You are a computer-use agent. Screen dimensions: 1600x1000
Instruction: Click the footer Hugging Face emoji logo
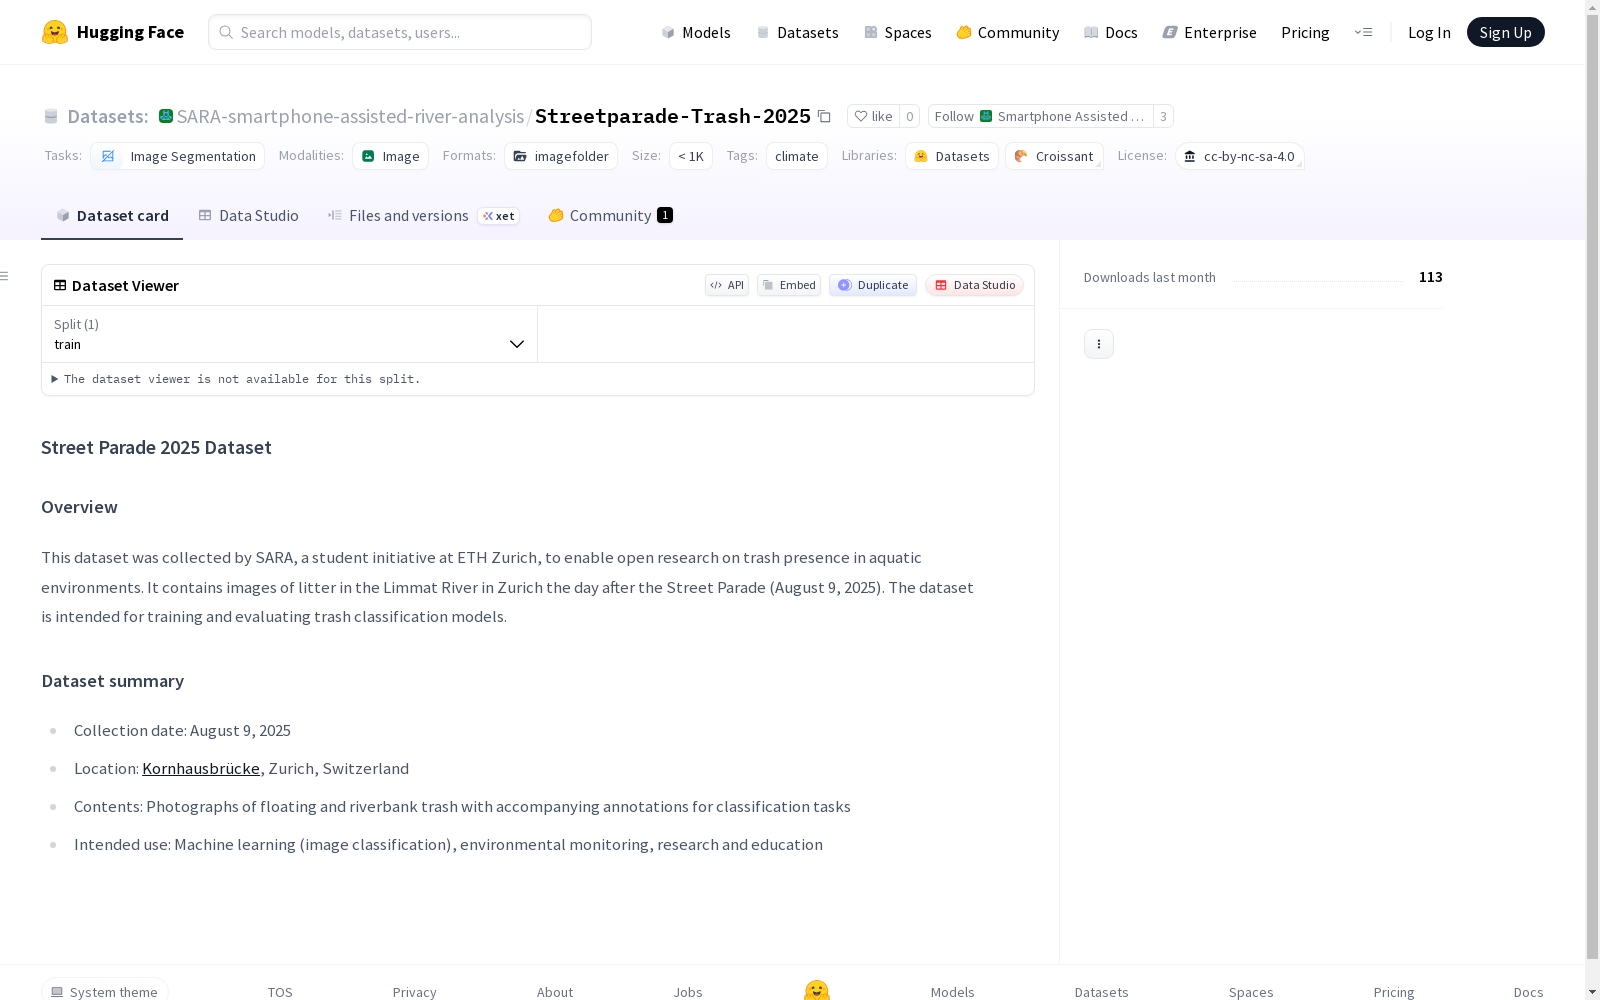(x=817, y=990)
